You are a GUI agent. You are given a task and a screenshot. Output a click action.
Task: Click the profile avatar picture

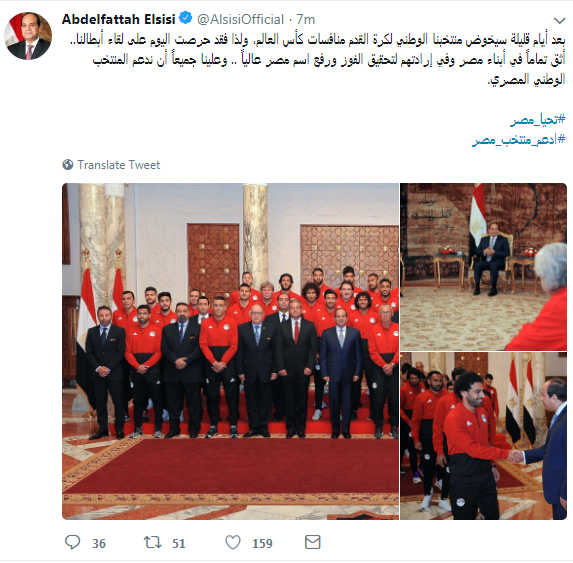pos(28,36)
